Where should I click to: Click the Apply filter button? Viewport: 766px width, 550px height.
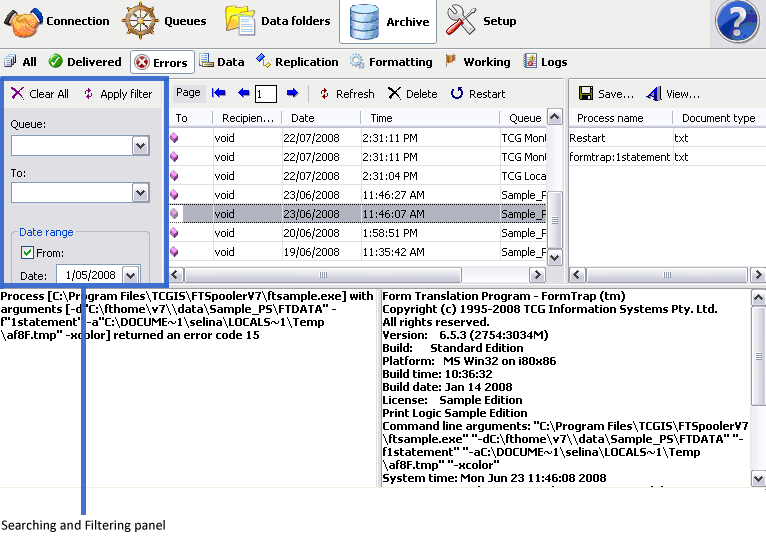coord(117,94)
